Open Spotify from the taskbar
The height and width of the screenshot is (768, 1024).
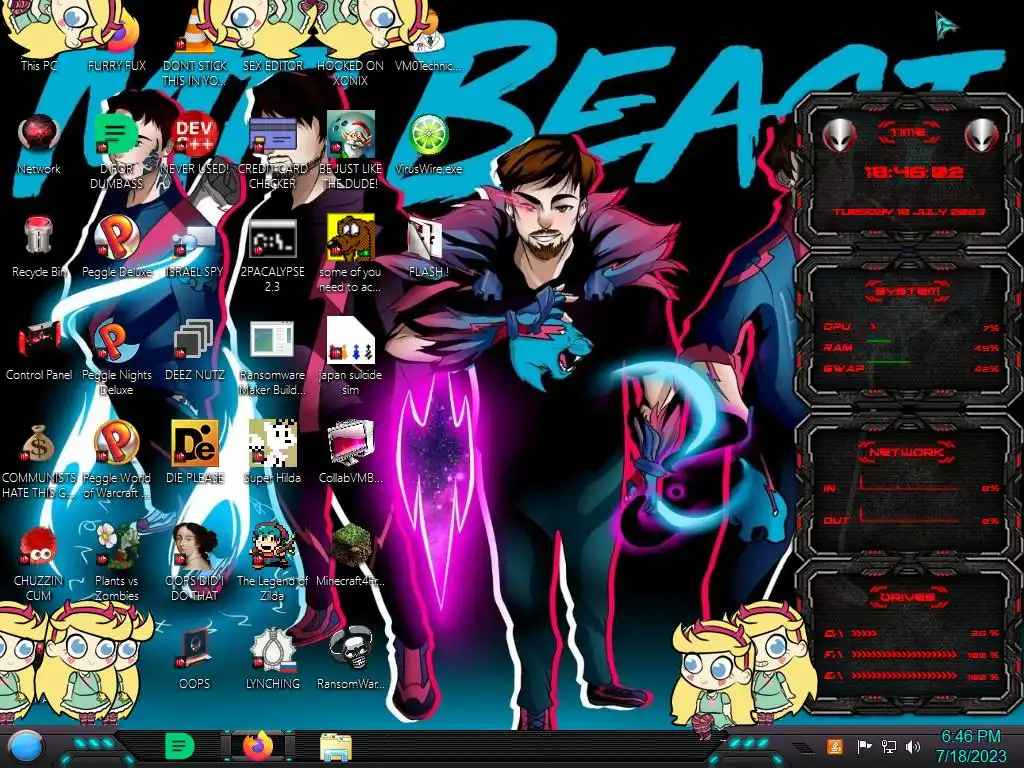pos(180,746)
